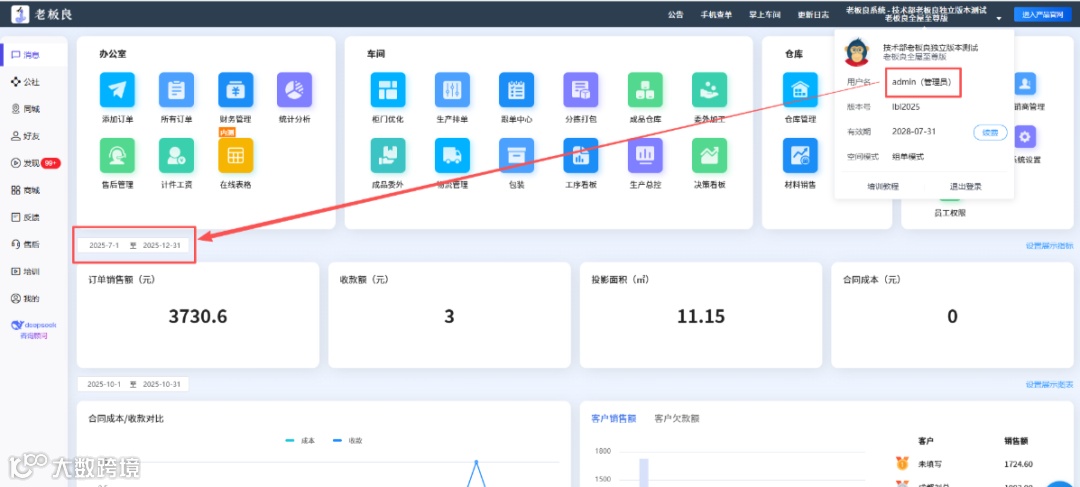Select 培训 in the left sidebar

pos(25,271)
